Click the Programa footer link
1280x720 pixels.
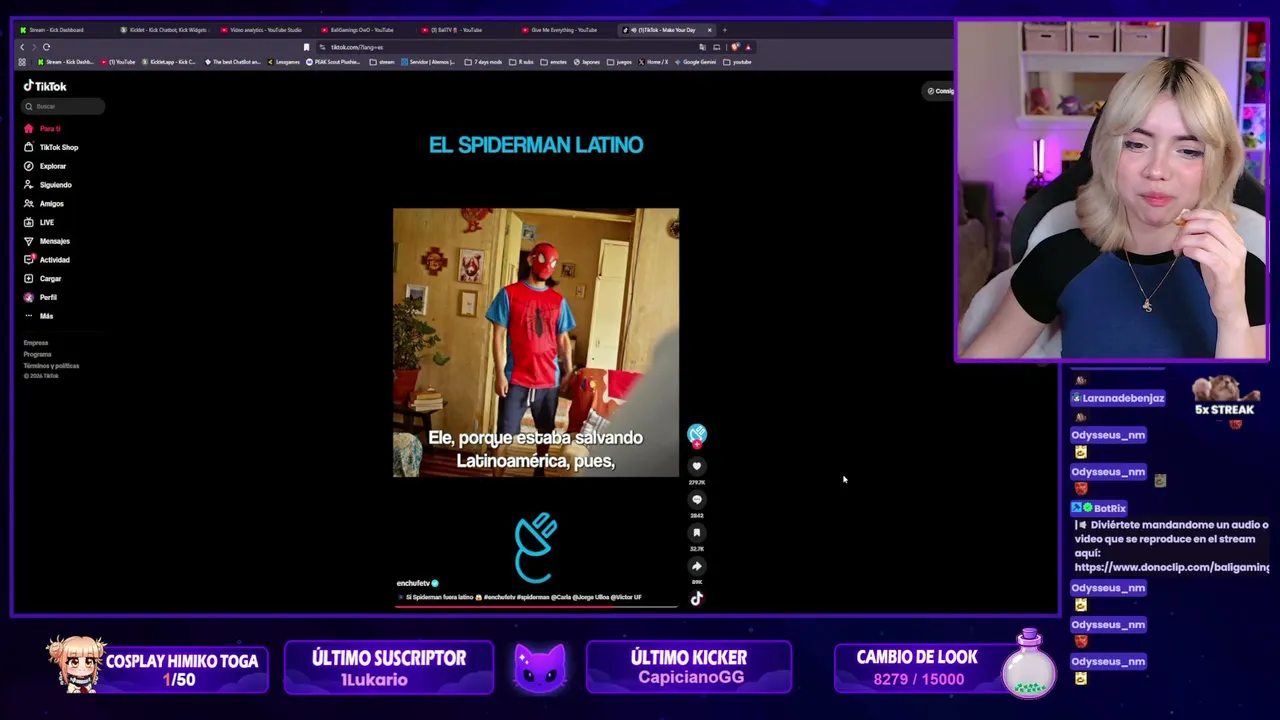pyautogui.click(x=38, y=354)
